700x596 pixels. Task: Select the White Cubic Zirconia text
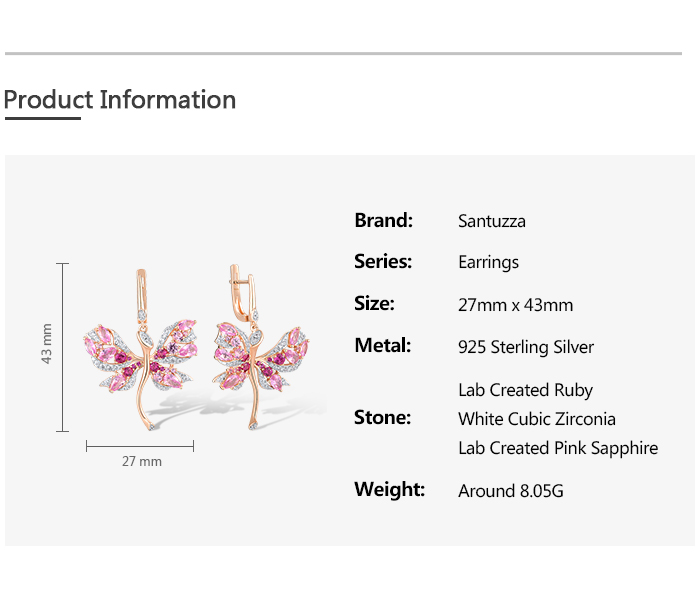tap(536, 419)
